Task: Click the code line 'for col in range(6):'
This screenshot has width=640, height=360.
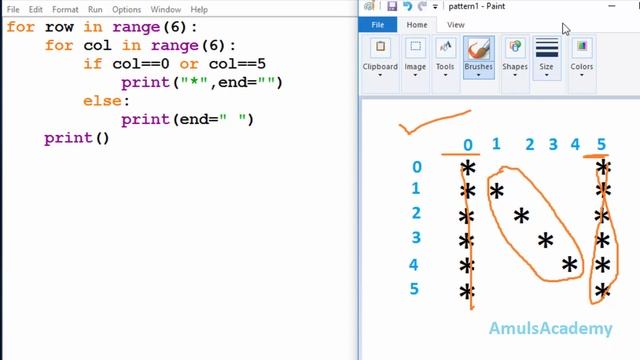Action: point(140,46)
